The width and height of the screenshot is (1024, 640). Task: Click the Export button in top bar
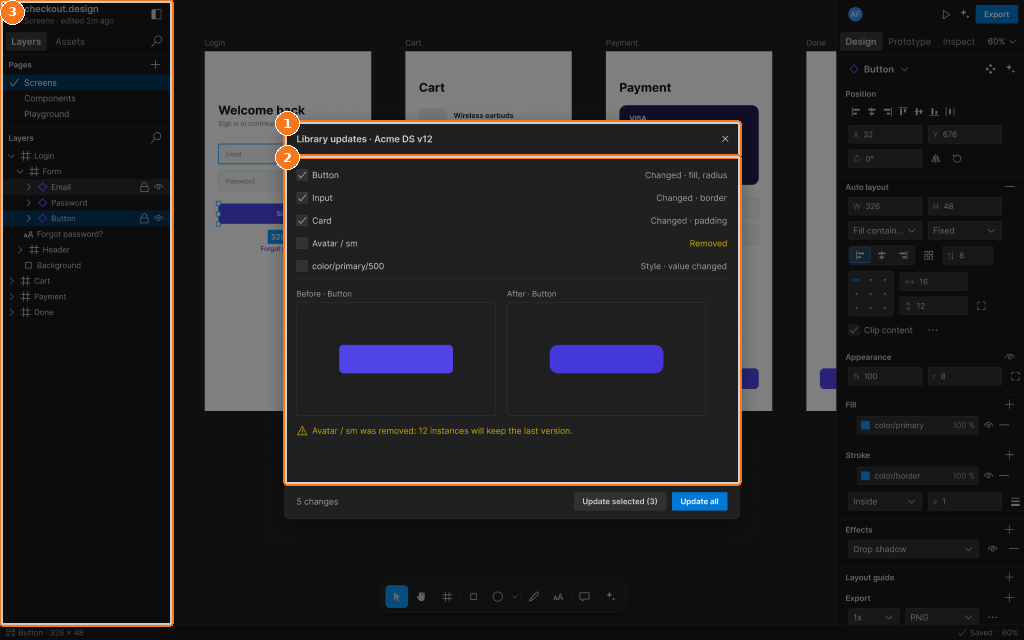pyautogui.click(x=996, y=14)
